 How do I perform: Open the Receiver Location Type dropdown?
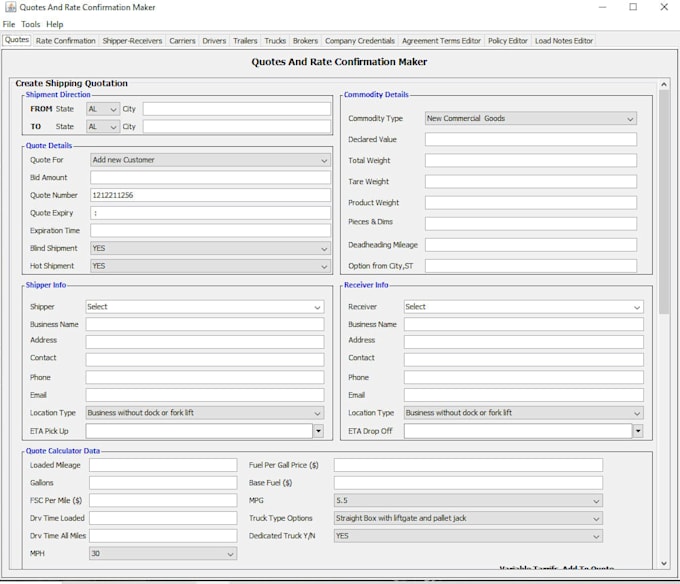click(523, 413)
